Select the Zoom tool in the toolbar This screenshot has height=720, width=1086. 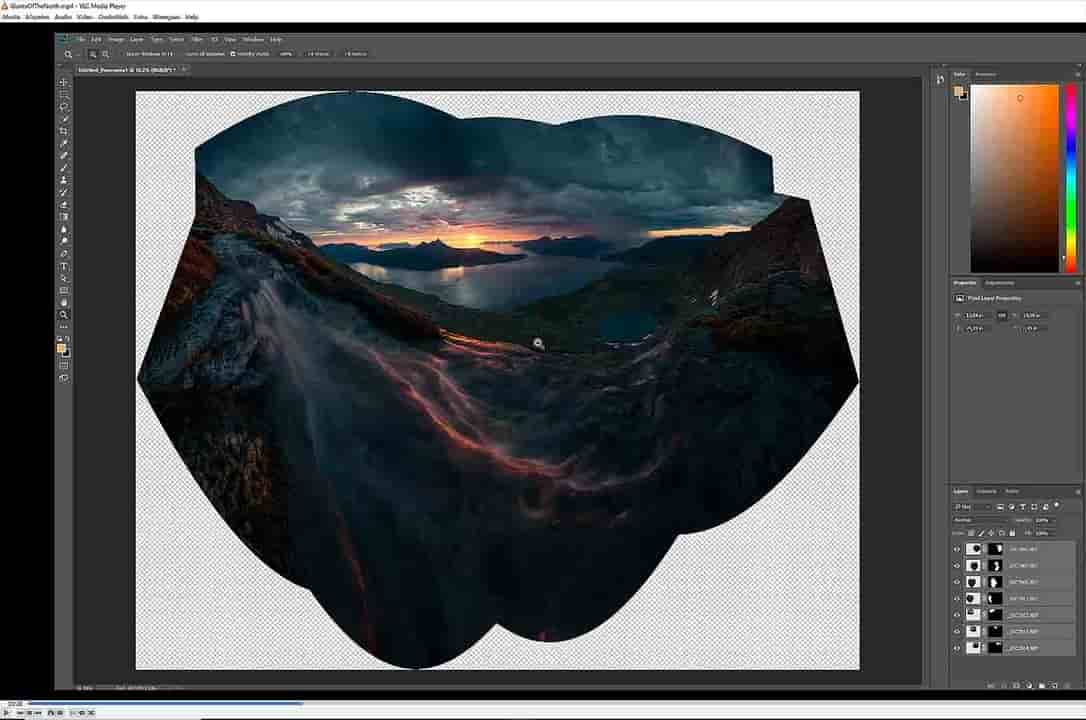tap(64, 314)
